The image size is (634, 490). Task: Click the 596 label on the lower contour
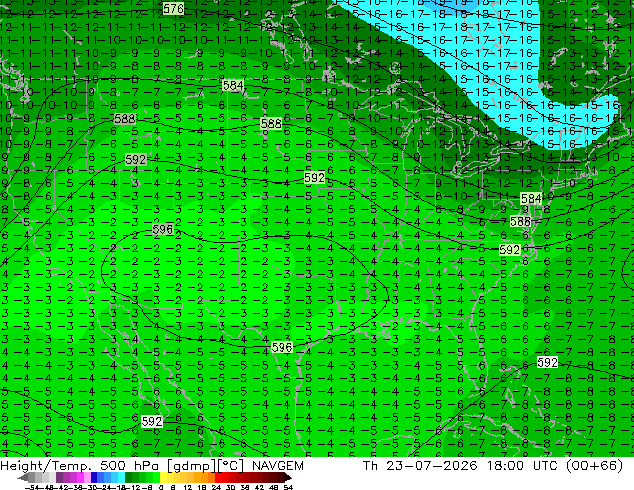281,347
